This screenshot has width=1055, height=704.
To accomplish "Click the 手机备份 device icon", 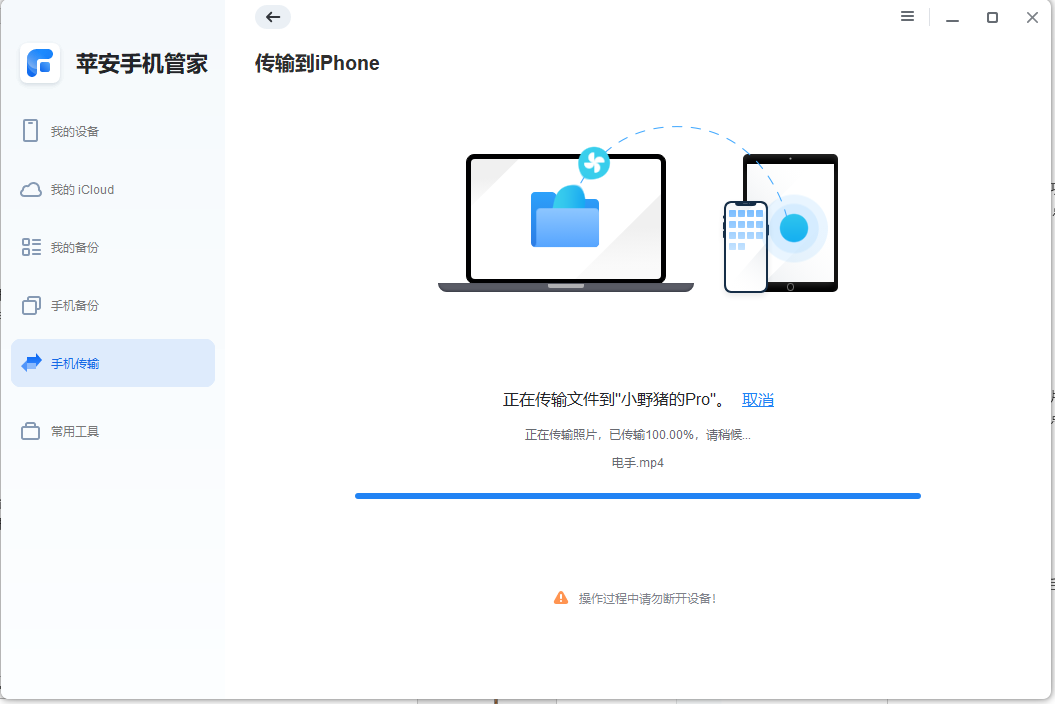I will click(x=31, y=305).
